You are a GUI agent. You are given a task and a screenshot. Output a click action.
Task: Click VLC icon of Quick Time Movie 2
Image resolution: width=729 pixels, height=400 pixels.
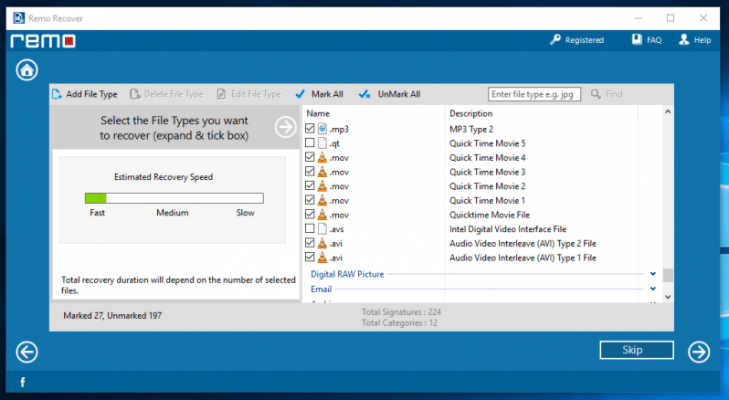pyautogui.click(x=322, y=186)
